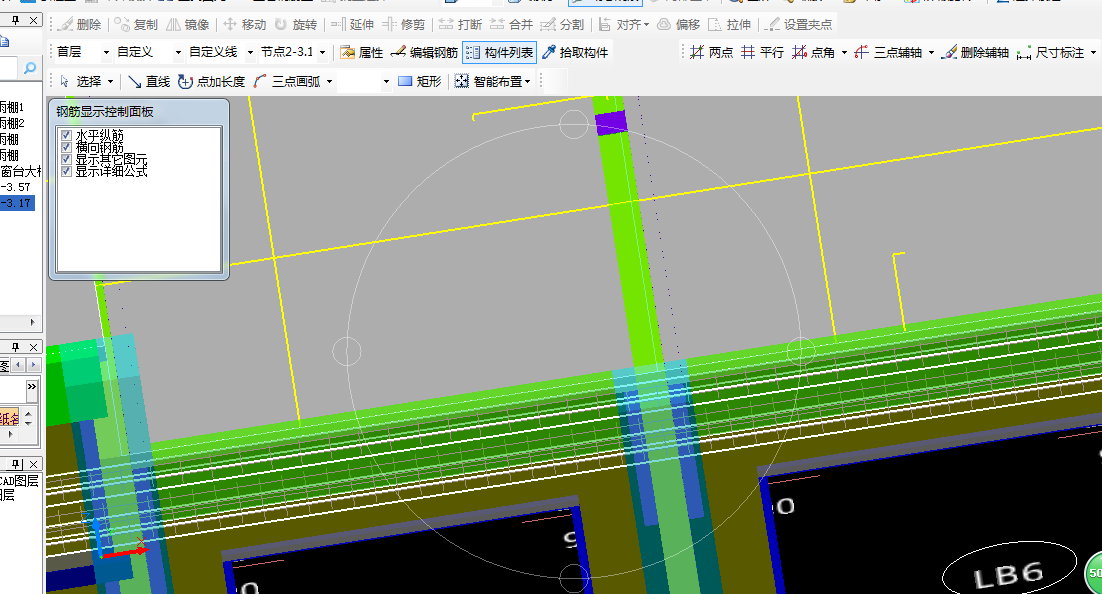Select the 点角 axis tool
Screen dimensions: 1102x594
click(813, 53)
